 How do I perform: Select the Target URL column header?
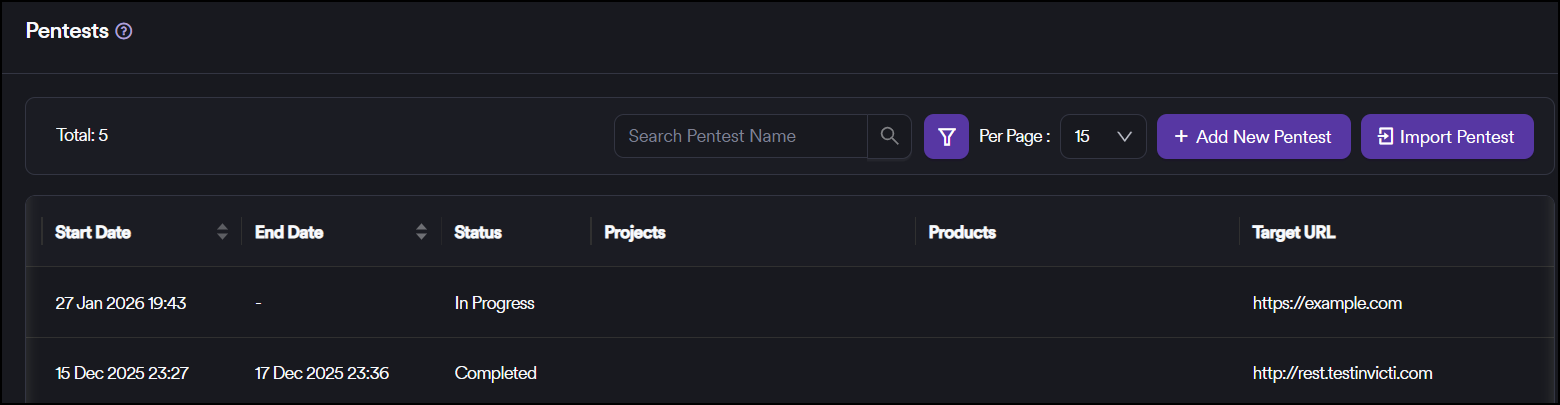click(x=1294, y=232)
